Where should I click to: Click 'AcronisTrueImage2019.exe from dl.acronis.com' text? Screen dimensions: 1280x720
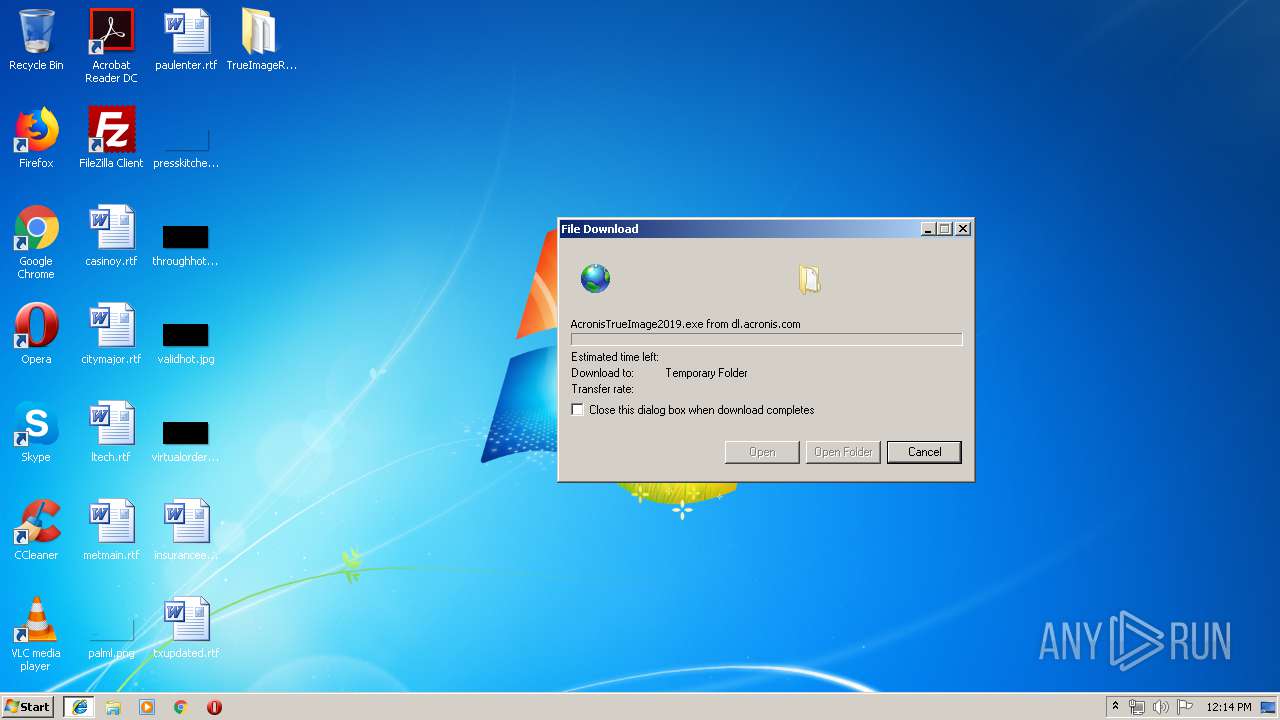(x=685, y=324)
